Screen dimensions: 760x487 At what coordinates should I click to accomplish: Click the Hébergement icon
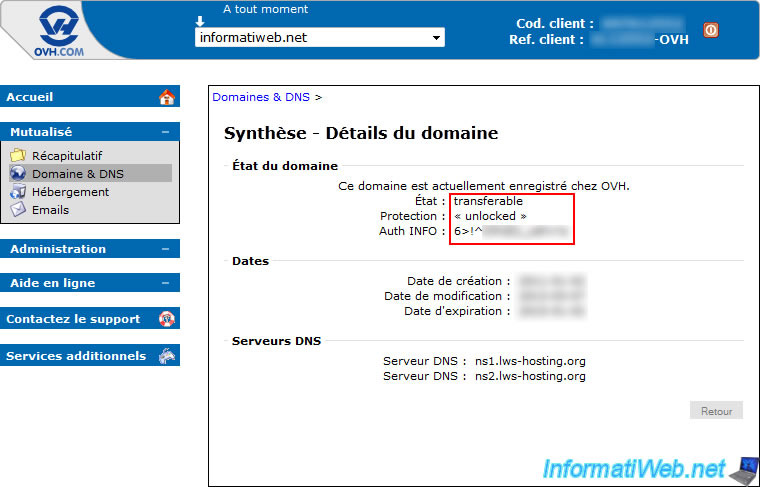click(18, 192)
